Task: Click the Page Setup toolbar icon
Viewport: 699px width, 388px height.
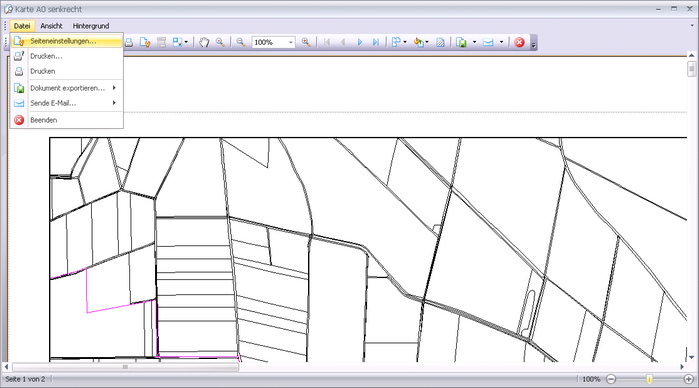Action: point(145,42)
